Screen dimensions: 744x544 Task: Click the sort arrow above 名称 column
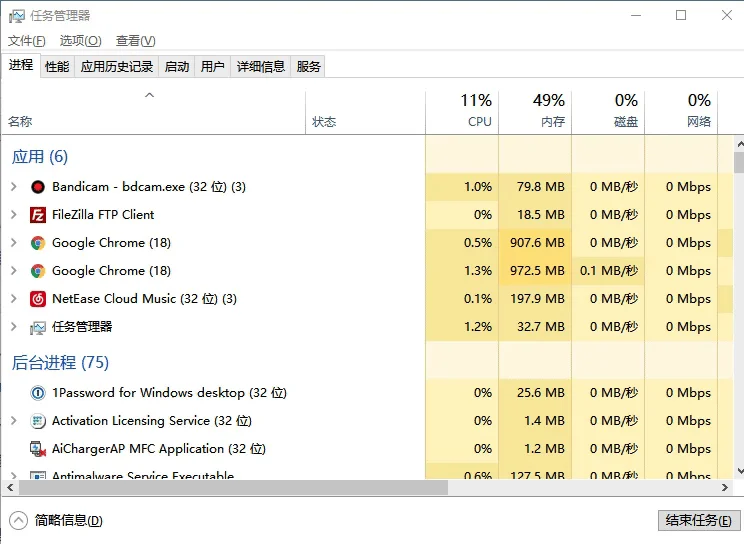pos(149,95)
